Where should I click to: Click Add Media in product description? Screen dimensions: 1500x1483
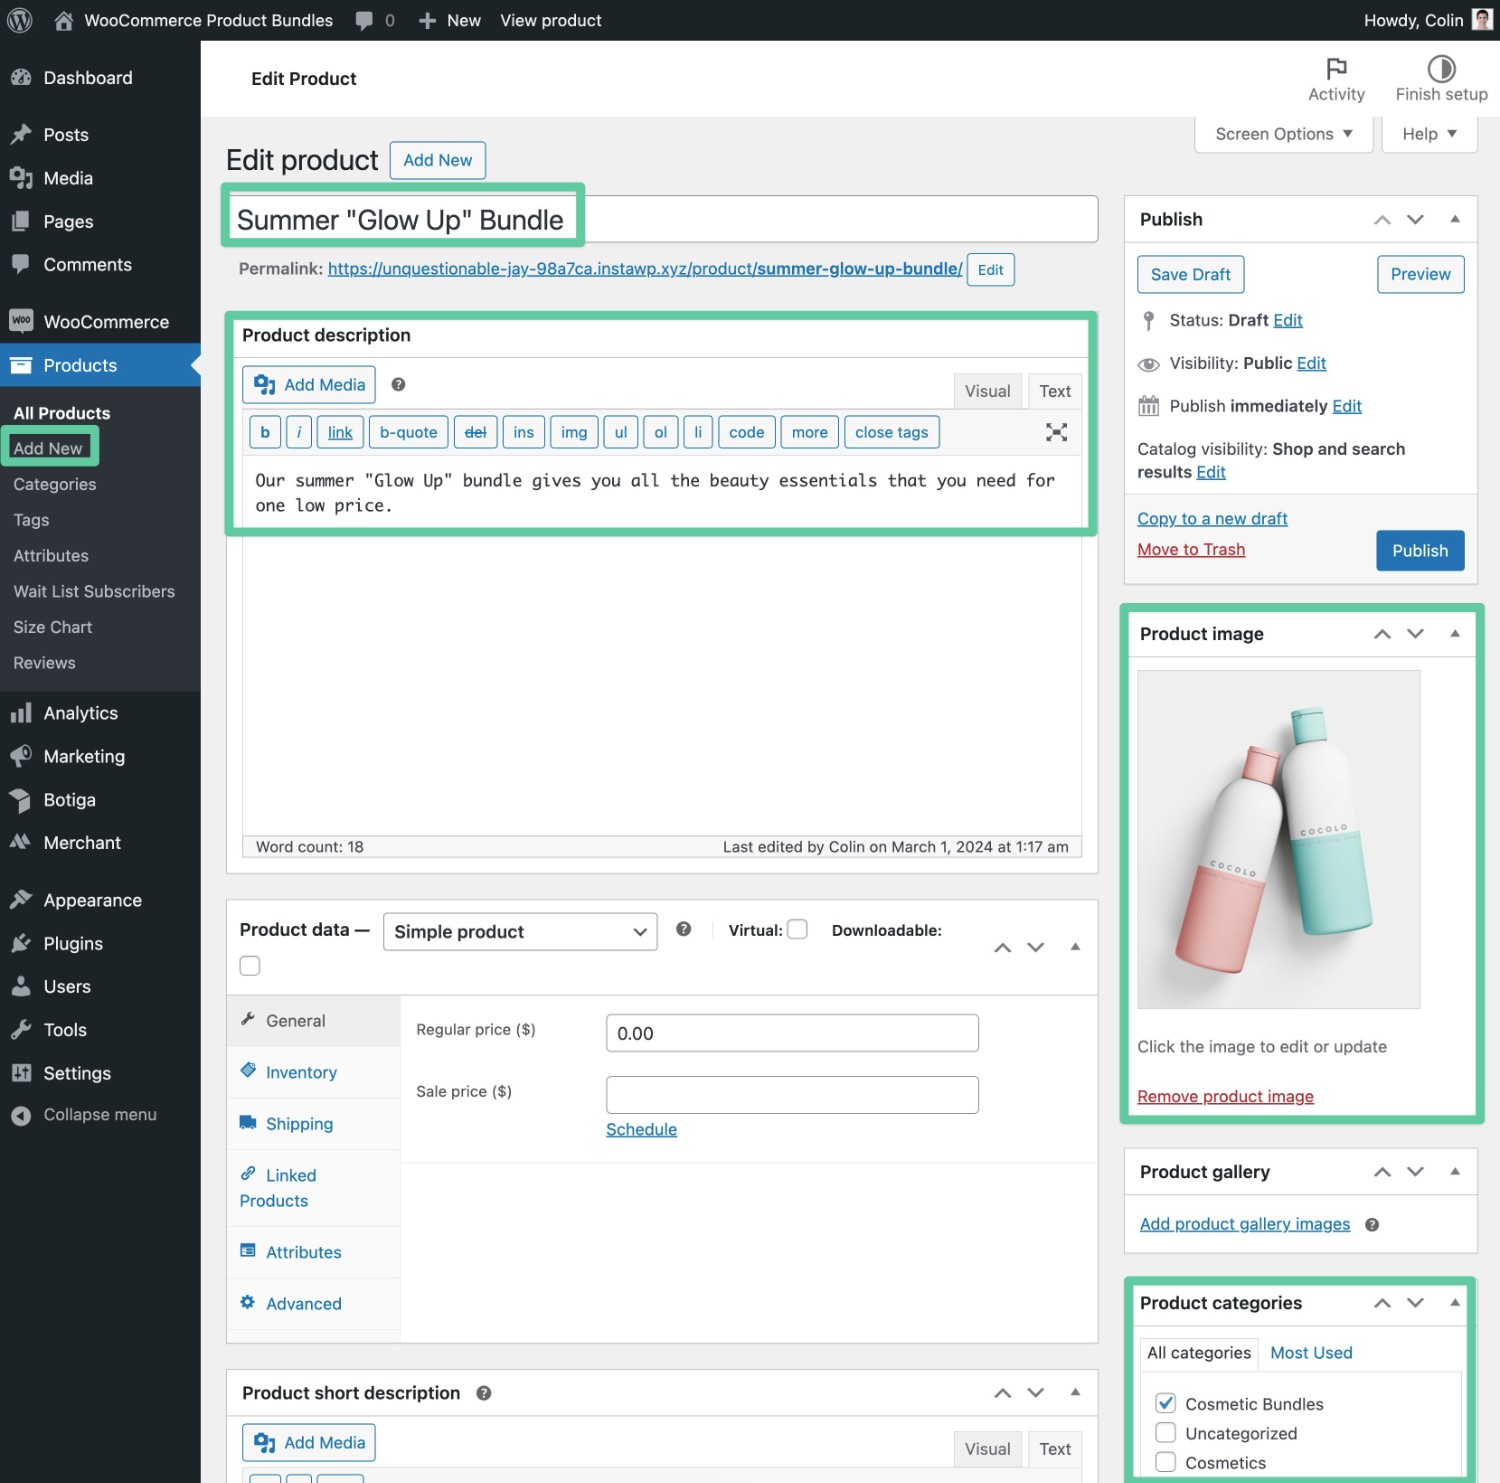[309, 385]
